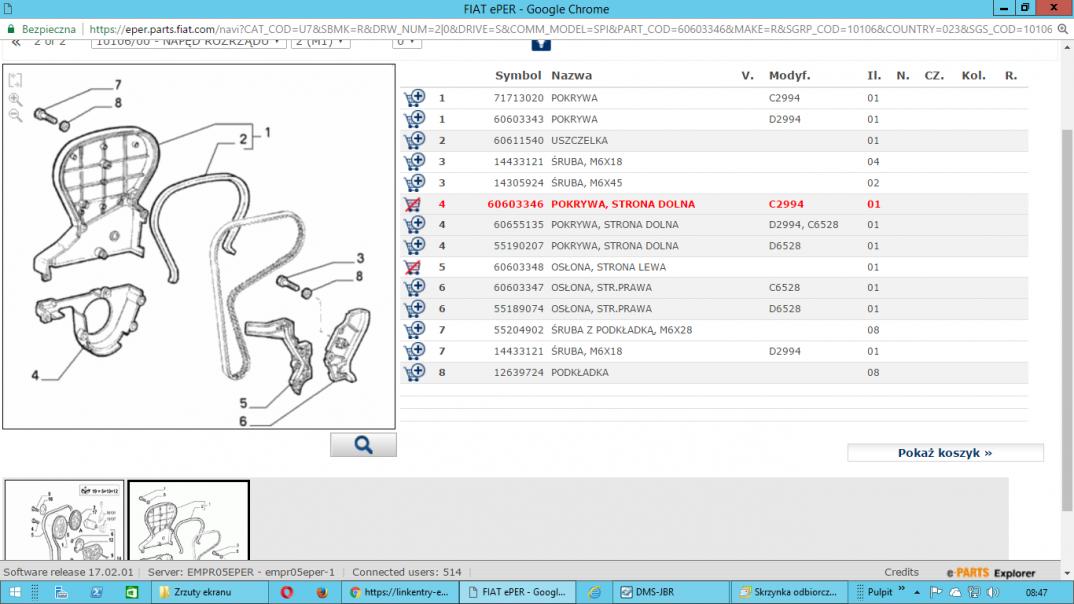Screen dimensions: 1074x604
Task: Click the taskbar clock showing 08:47
Action: [1036, 592]
